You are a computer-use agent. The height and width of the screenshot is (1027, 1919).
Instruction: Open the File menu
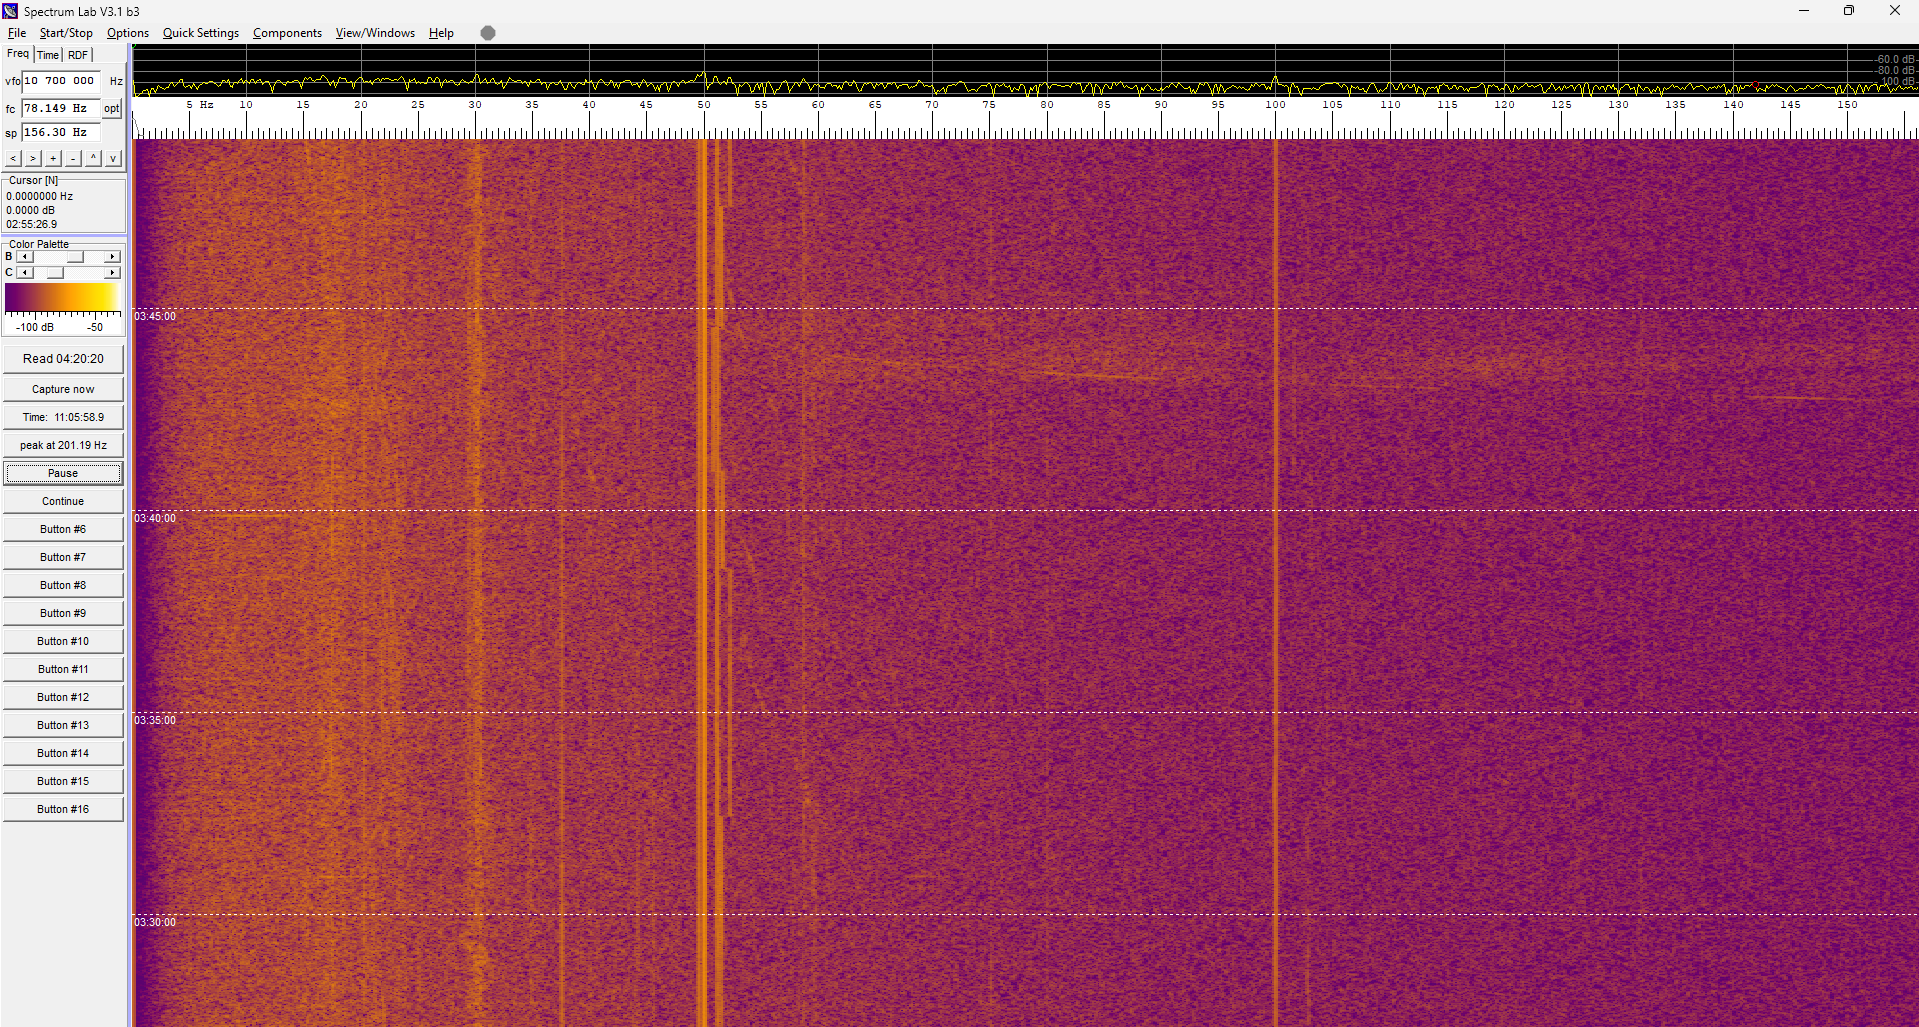click(17, 33)
